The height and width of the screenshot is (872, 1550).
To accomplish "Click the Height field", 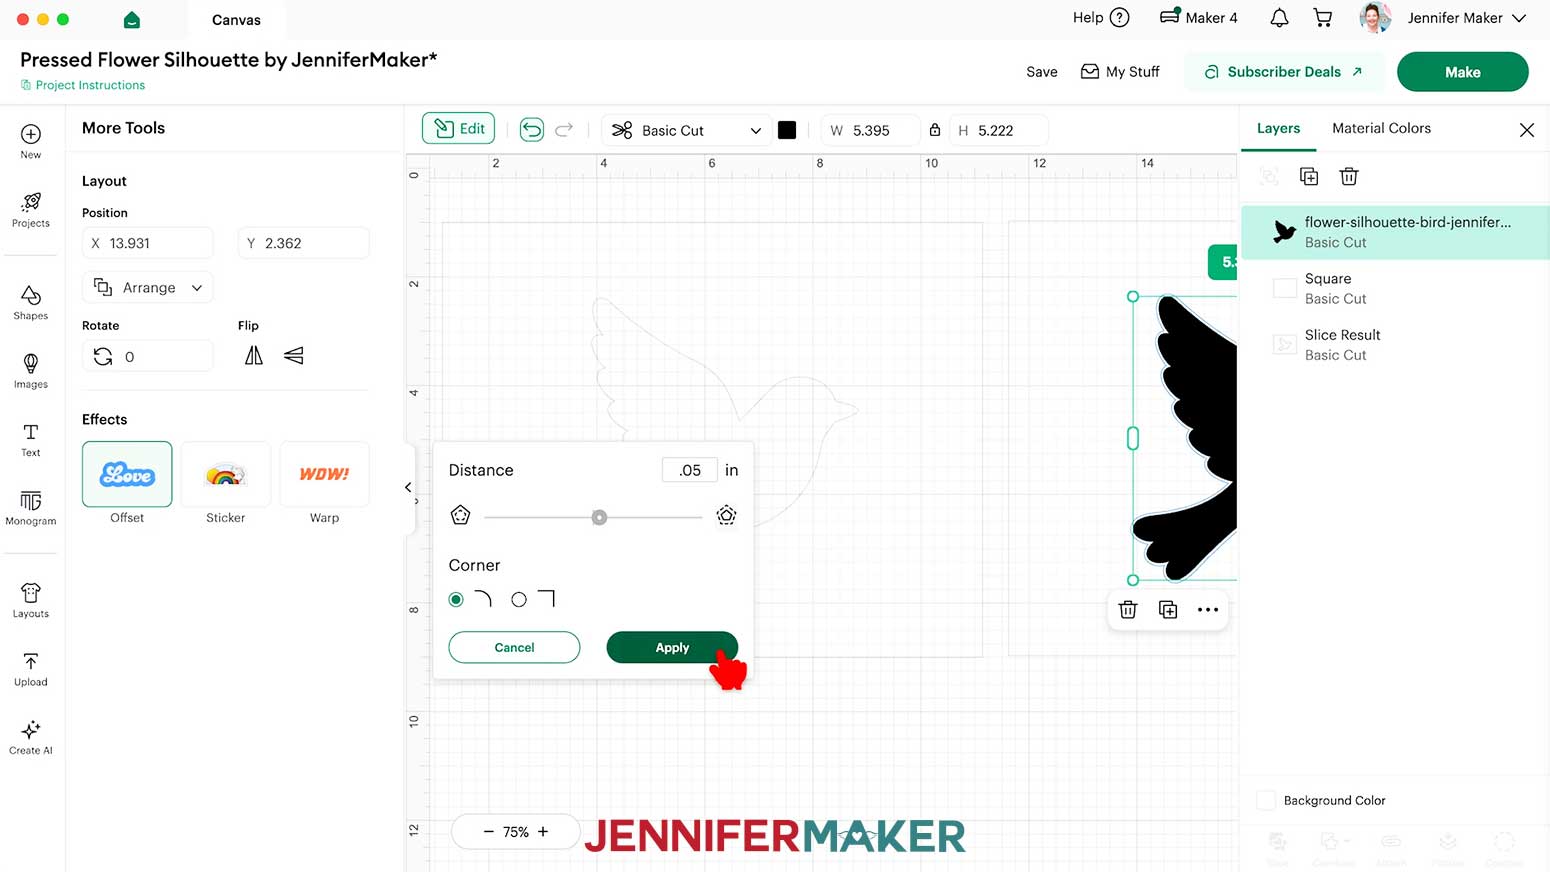I will click(x=999, y=130).
